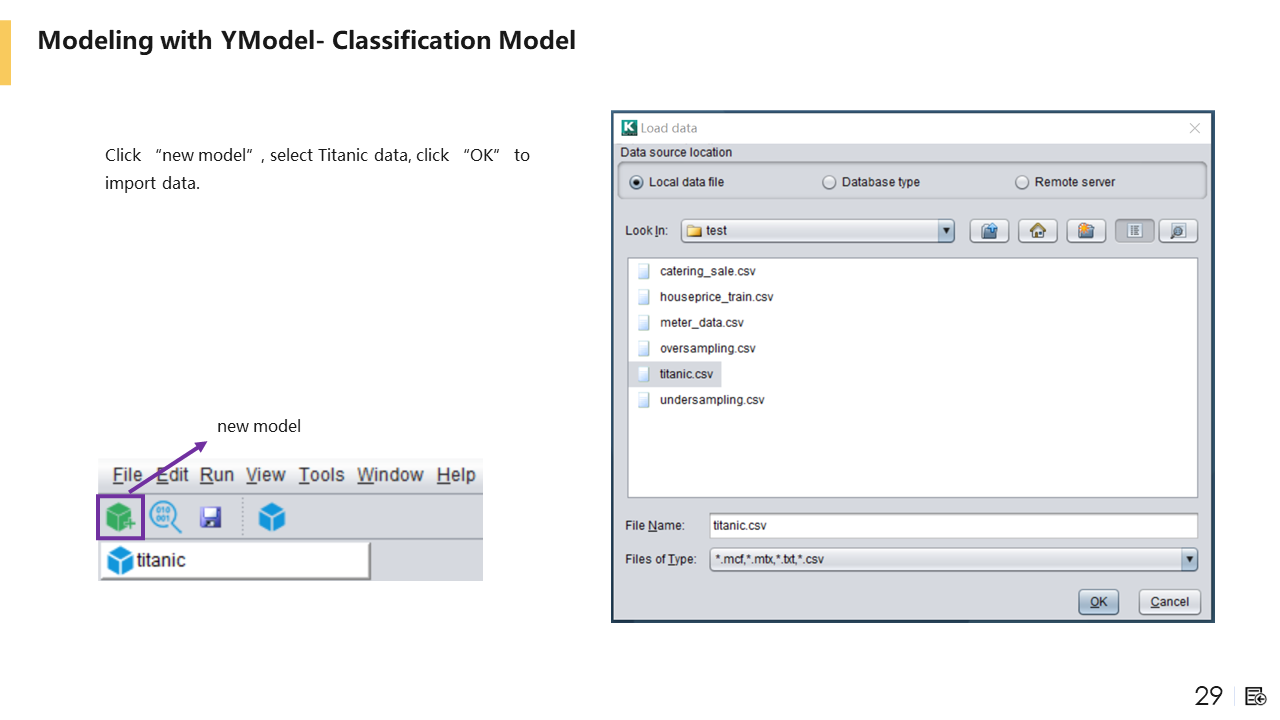This screenshot has height=720, width=1280.
Task: Create a new folder in dialog
Action: point(1086,231)
